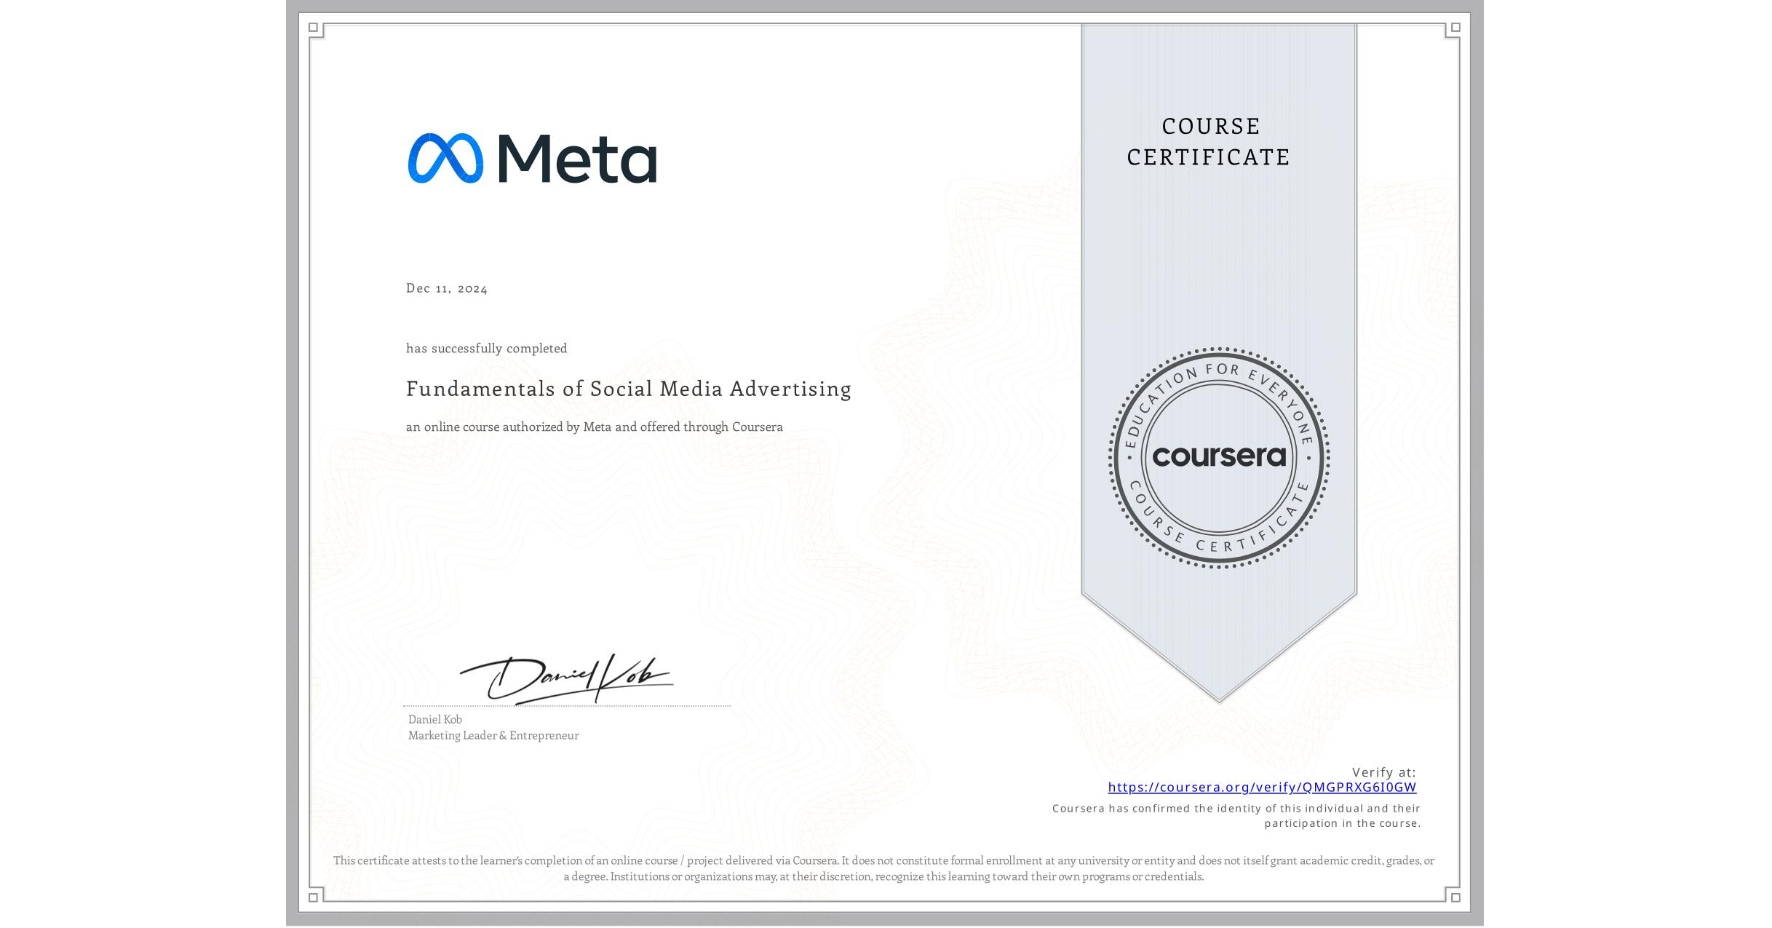Image resolution: width=1772 pixels, height=928 pixels.
Task: Click the line 'an online course authorized by Meta'
Action: [594, 427]
